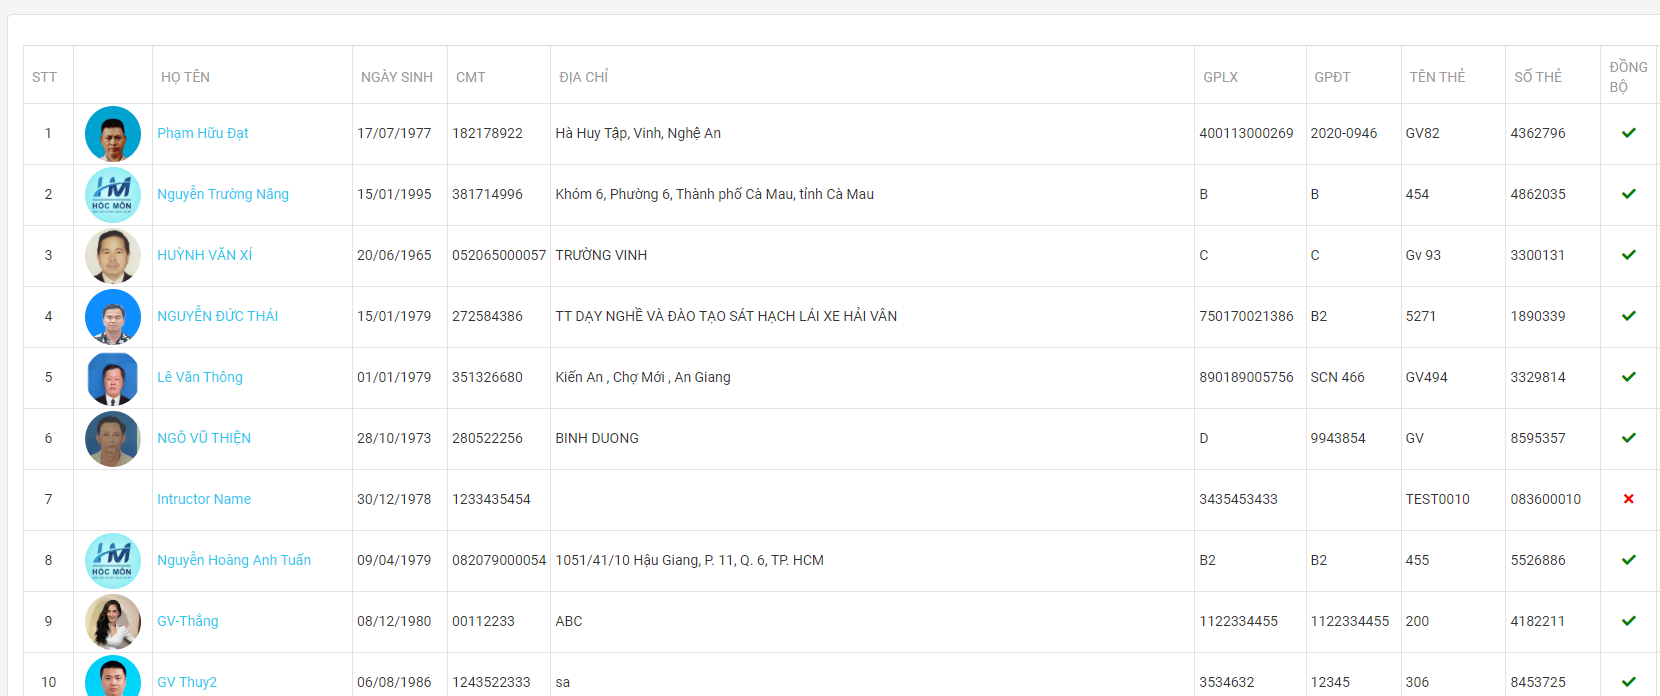The image size is (1660, 696).
Task: Click the avatar photo of Phạm Hữu Đạt
Action: 113,133
